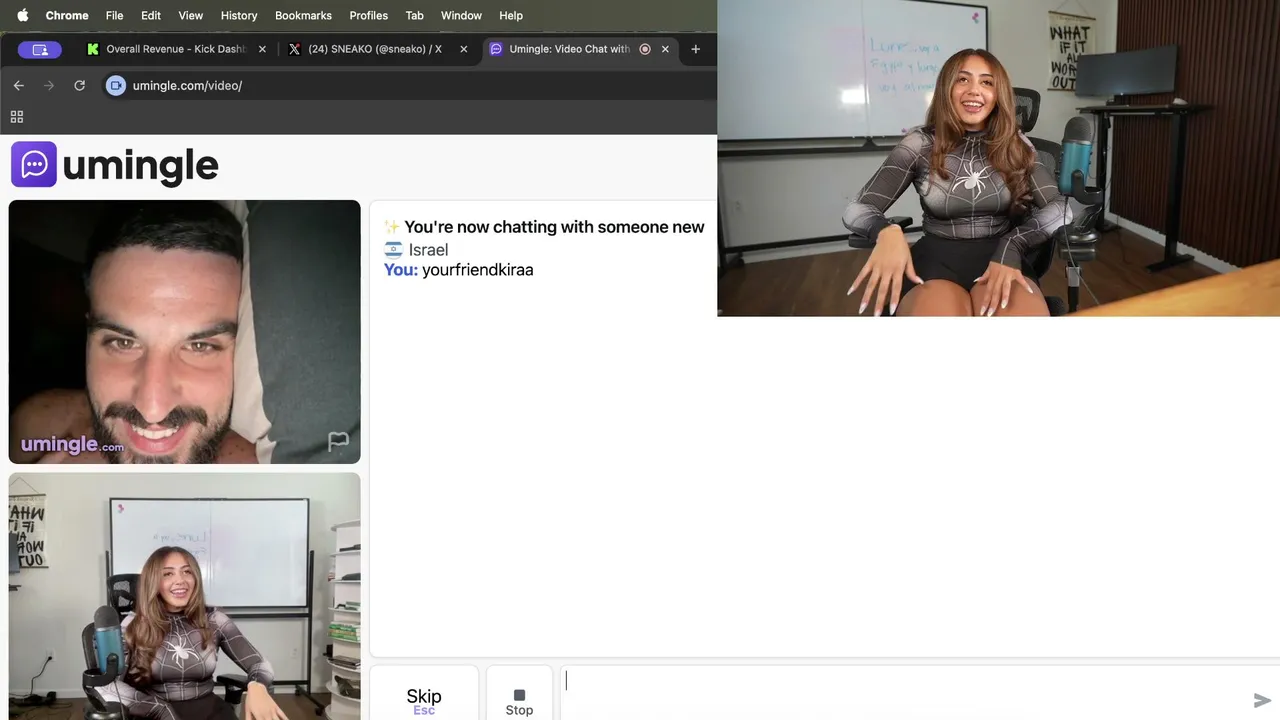Viewport: 1280px width, 720px height.
Task: Close the Overall Revenue Kick tab
Action: (262, 49)
